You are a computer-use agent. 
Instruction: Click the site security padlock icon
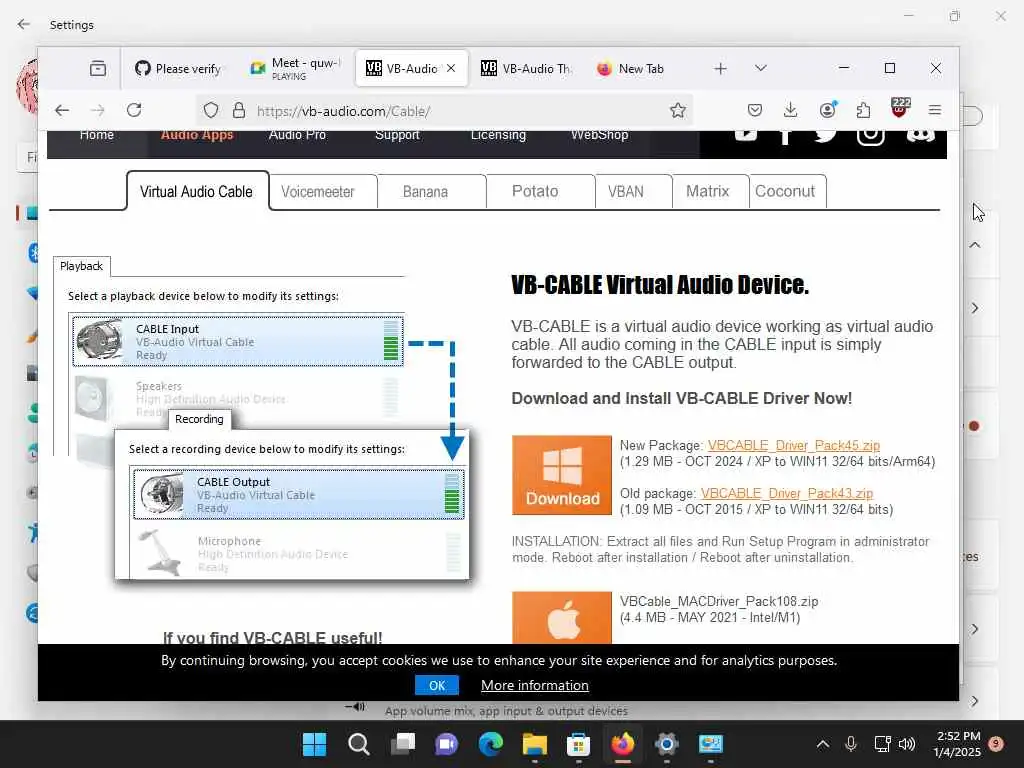point(239,110)
